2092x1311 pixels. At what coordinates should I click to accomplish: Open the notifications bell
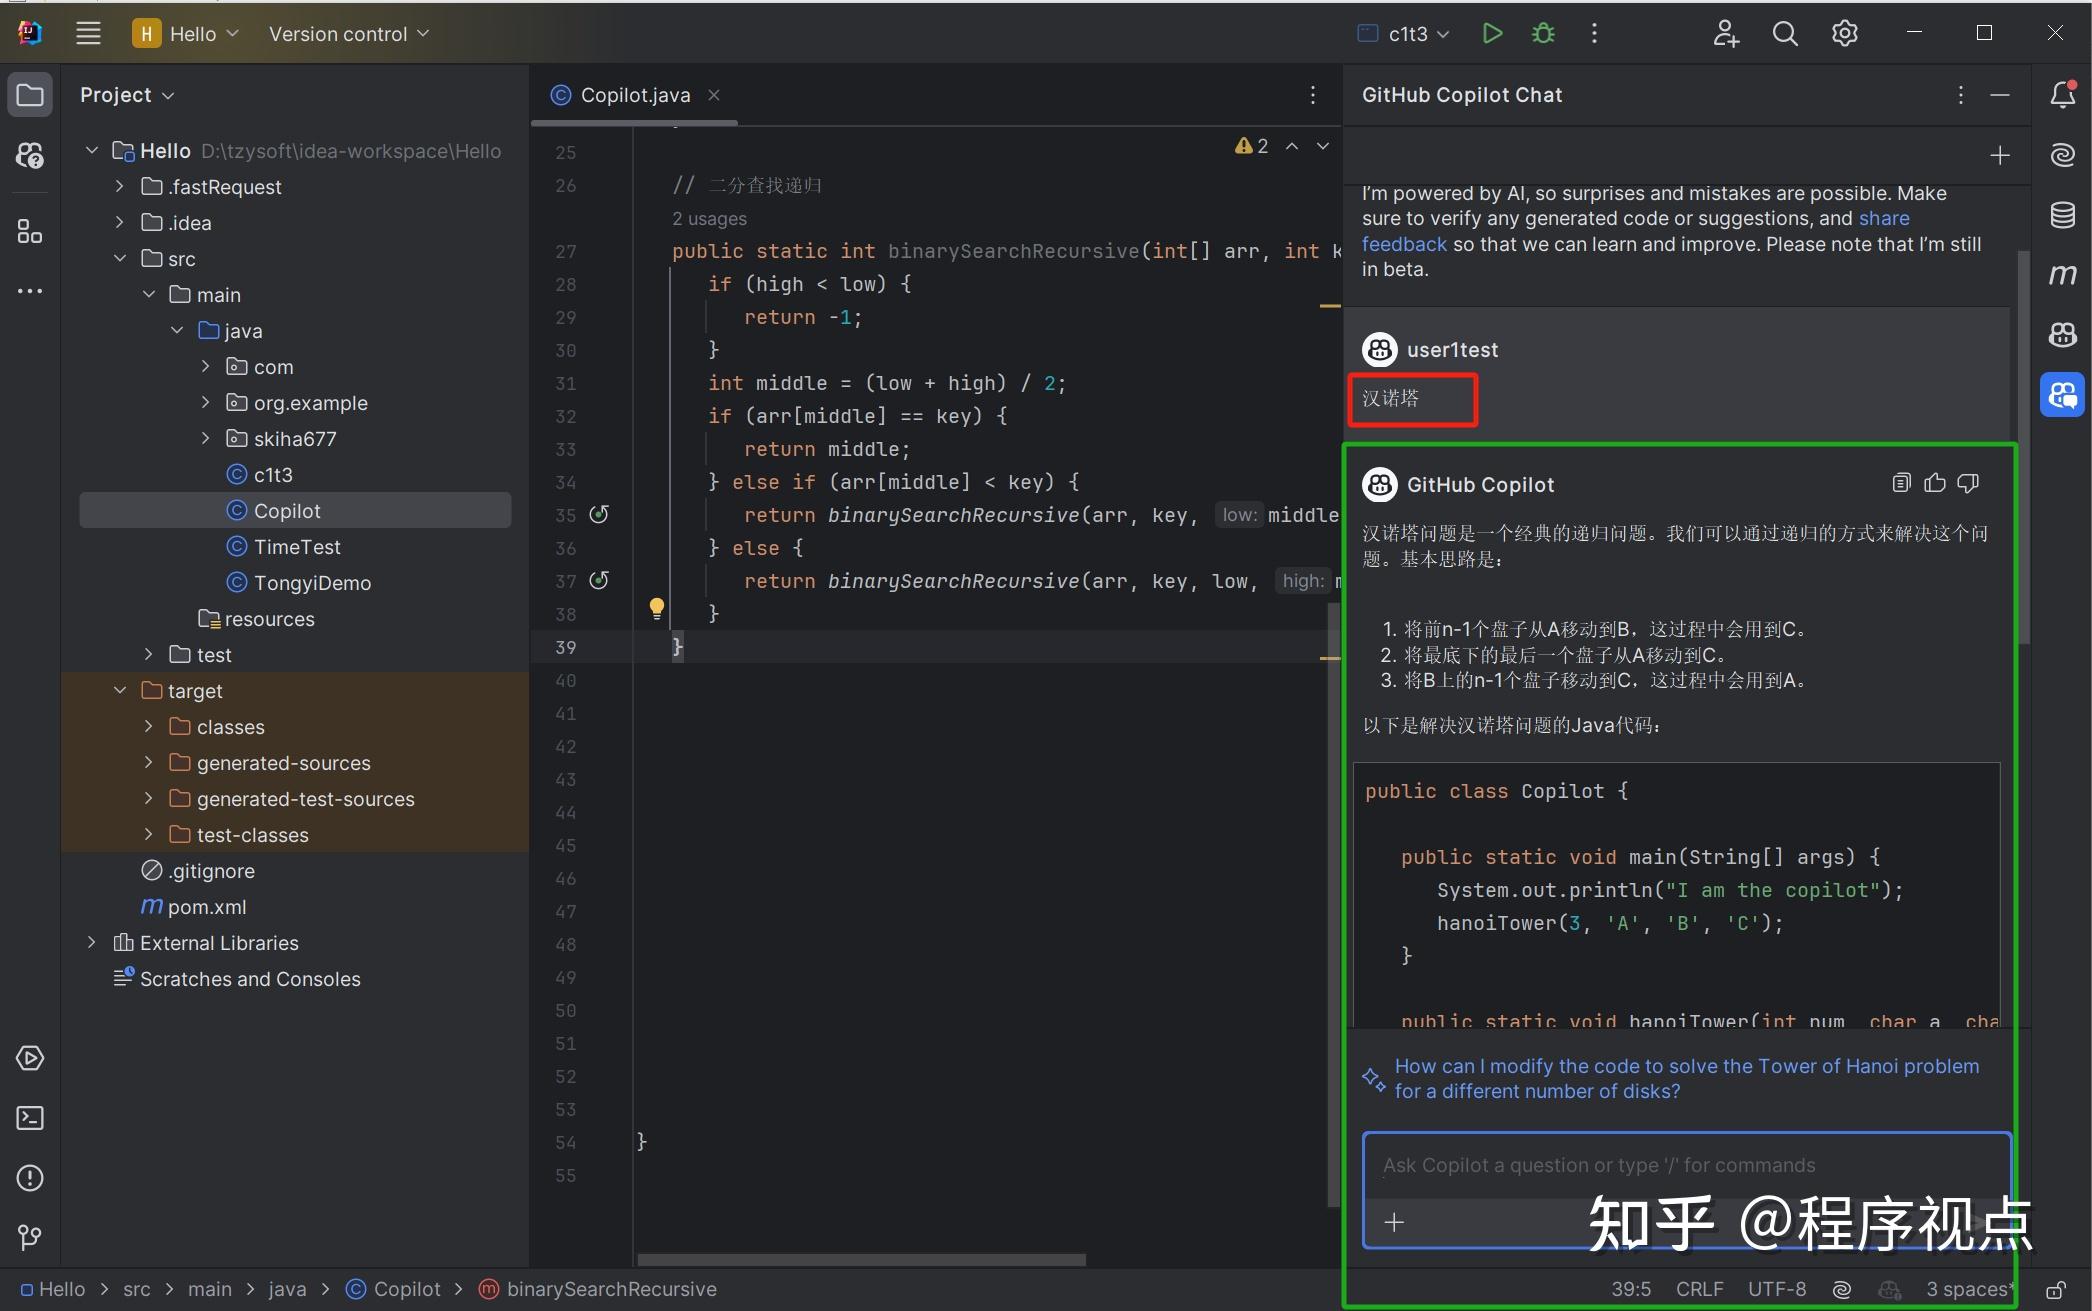click(2063, 94)
